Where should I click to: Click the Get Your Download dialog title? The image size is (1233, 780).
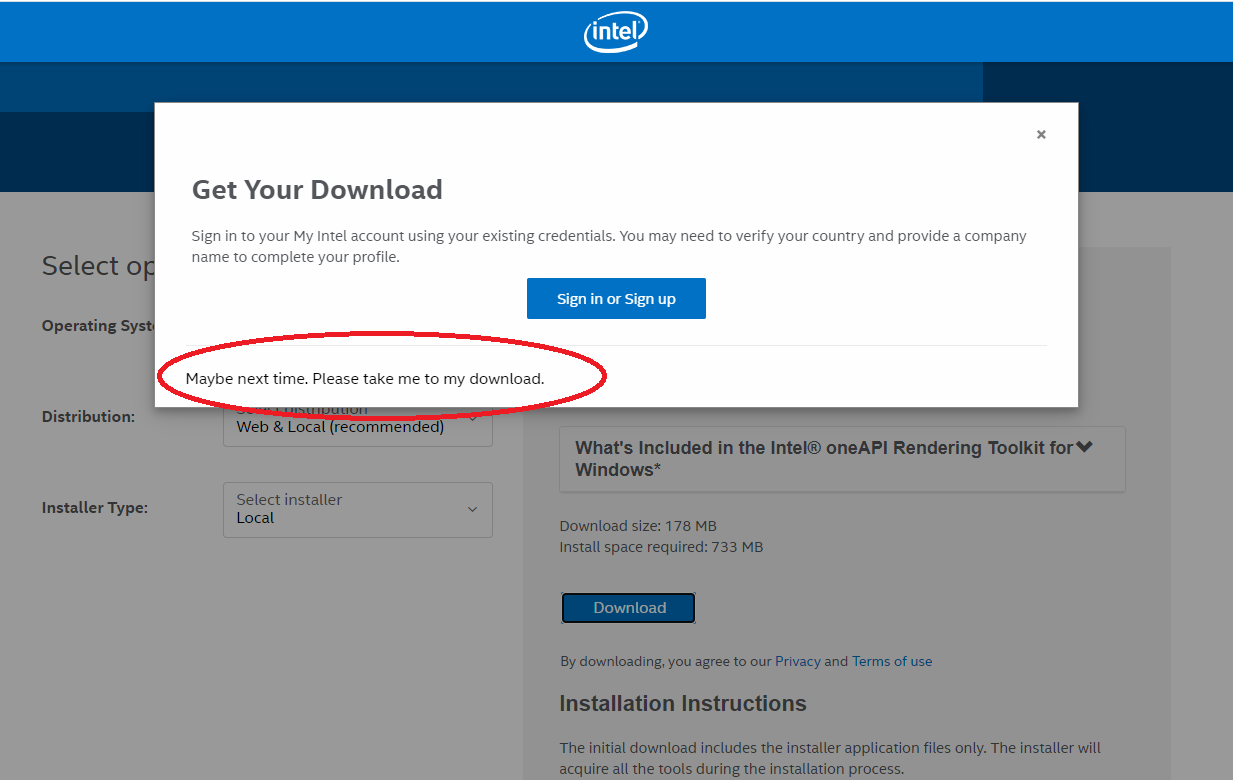coord(316,189)
